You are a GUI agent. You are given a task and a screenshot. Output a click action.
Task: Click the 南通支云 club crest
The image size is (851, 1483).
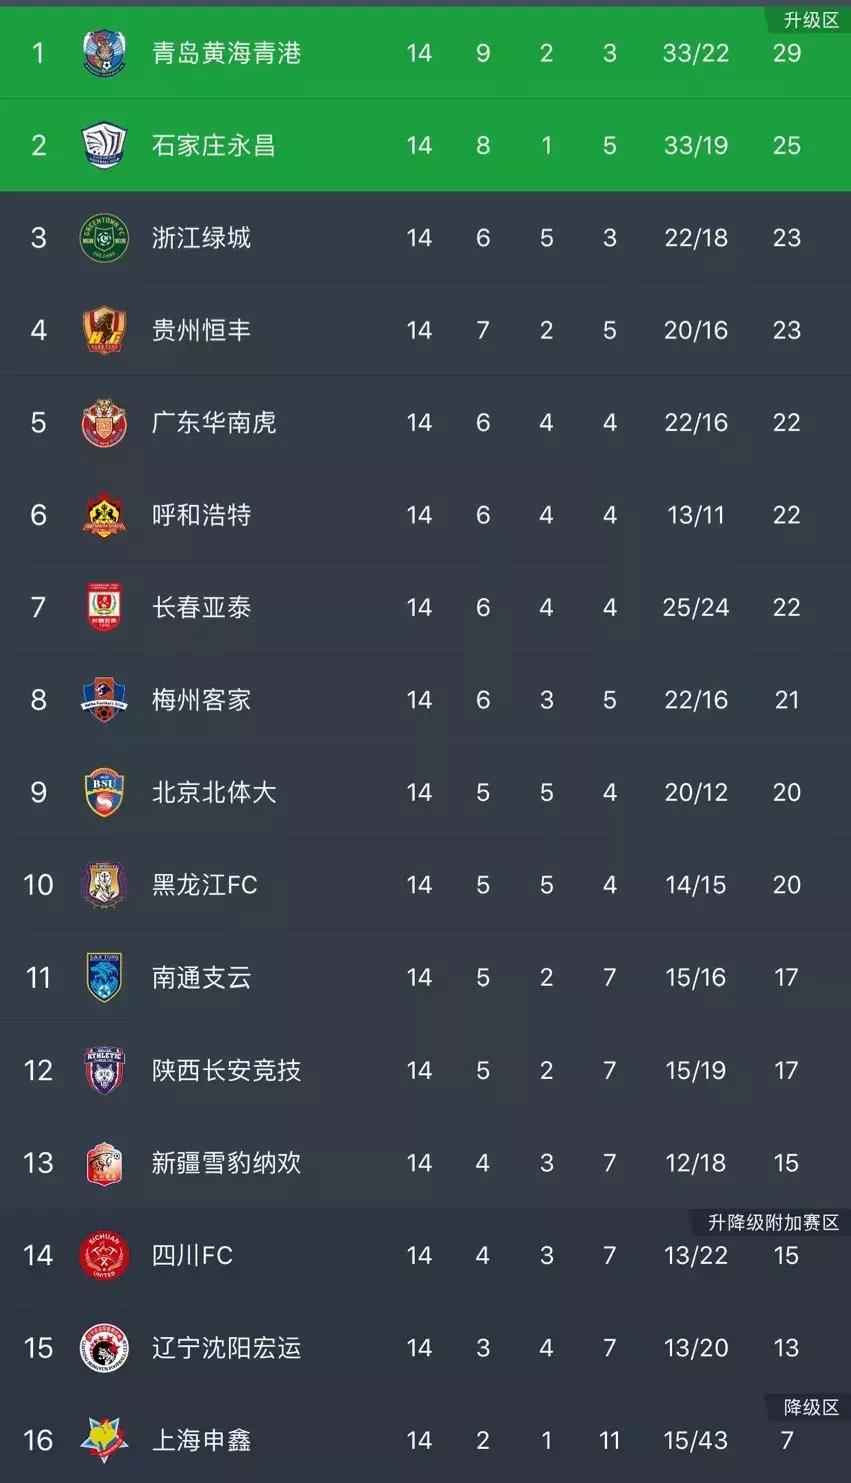pyautogui.click(x=104, y=977)
